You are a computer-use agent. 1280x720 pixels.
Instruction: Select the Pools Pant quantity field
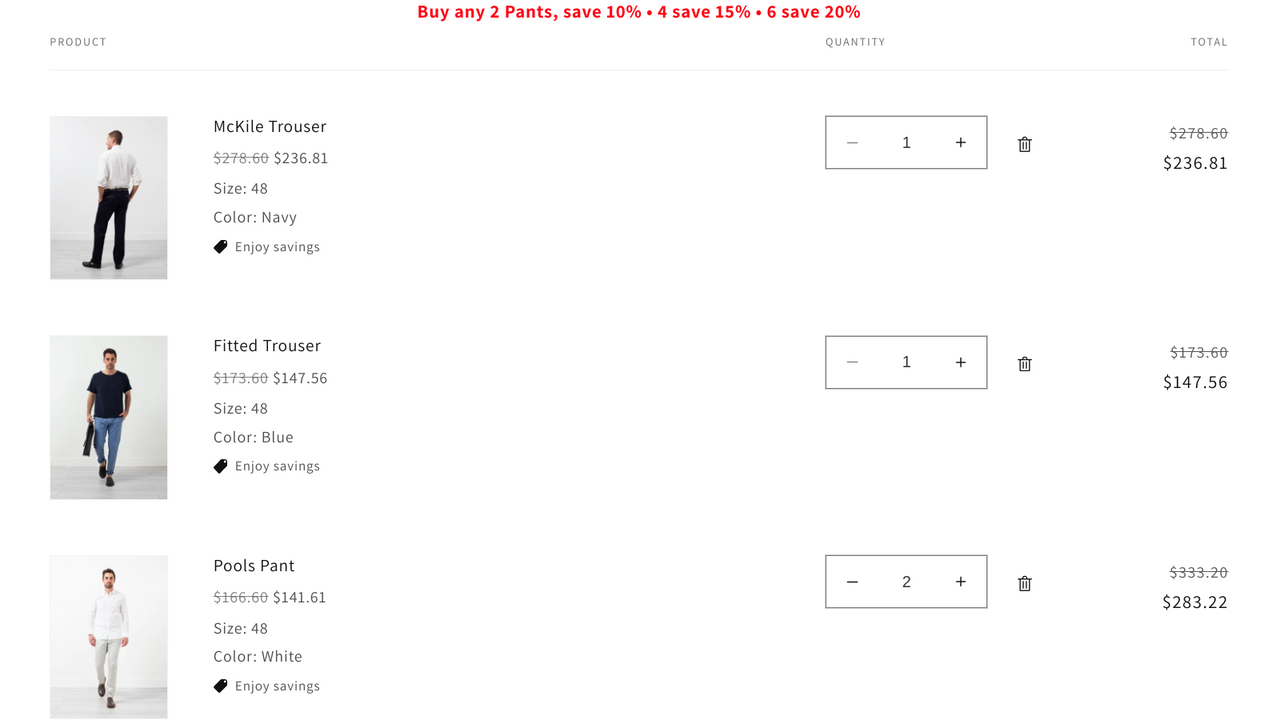(x=906, y=582)
